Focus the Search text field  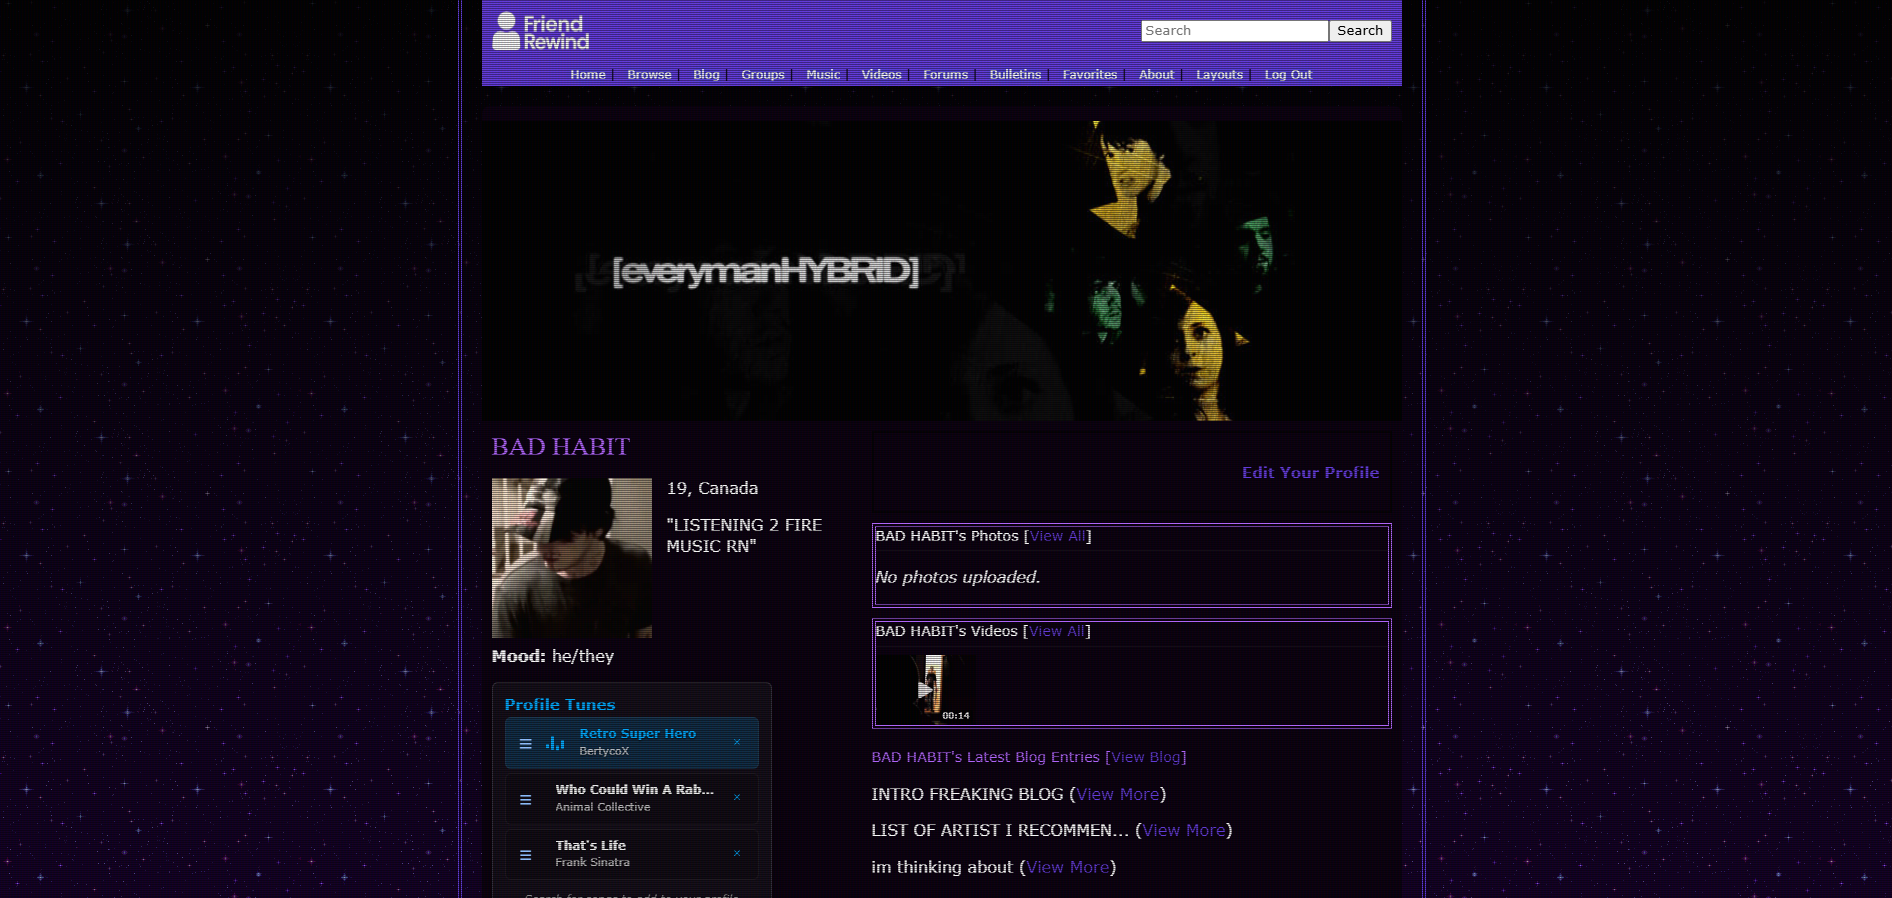pyautogui.click(x=1234, y=31)
